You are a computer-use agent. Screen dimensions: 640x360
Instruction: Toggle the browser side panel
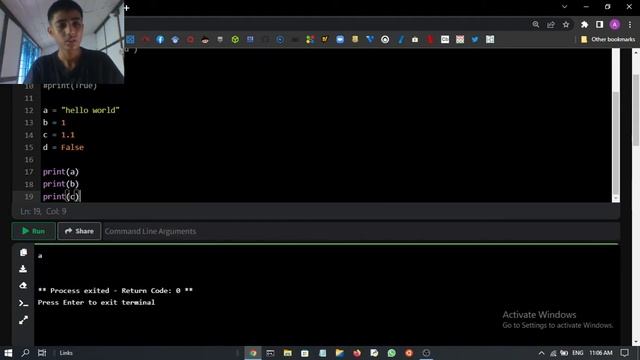pyautogui.click(x=599, y=24)
